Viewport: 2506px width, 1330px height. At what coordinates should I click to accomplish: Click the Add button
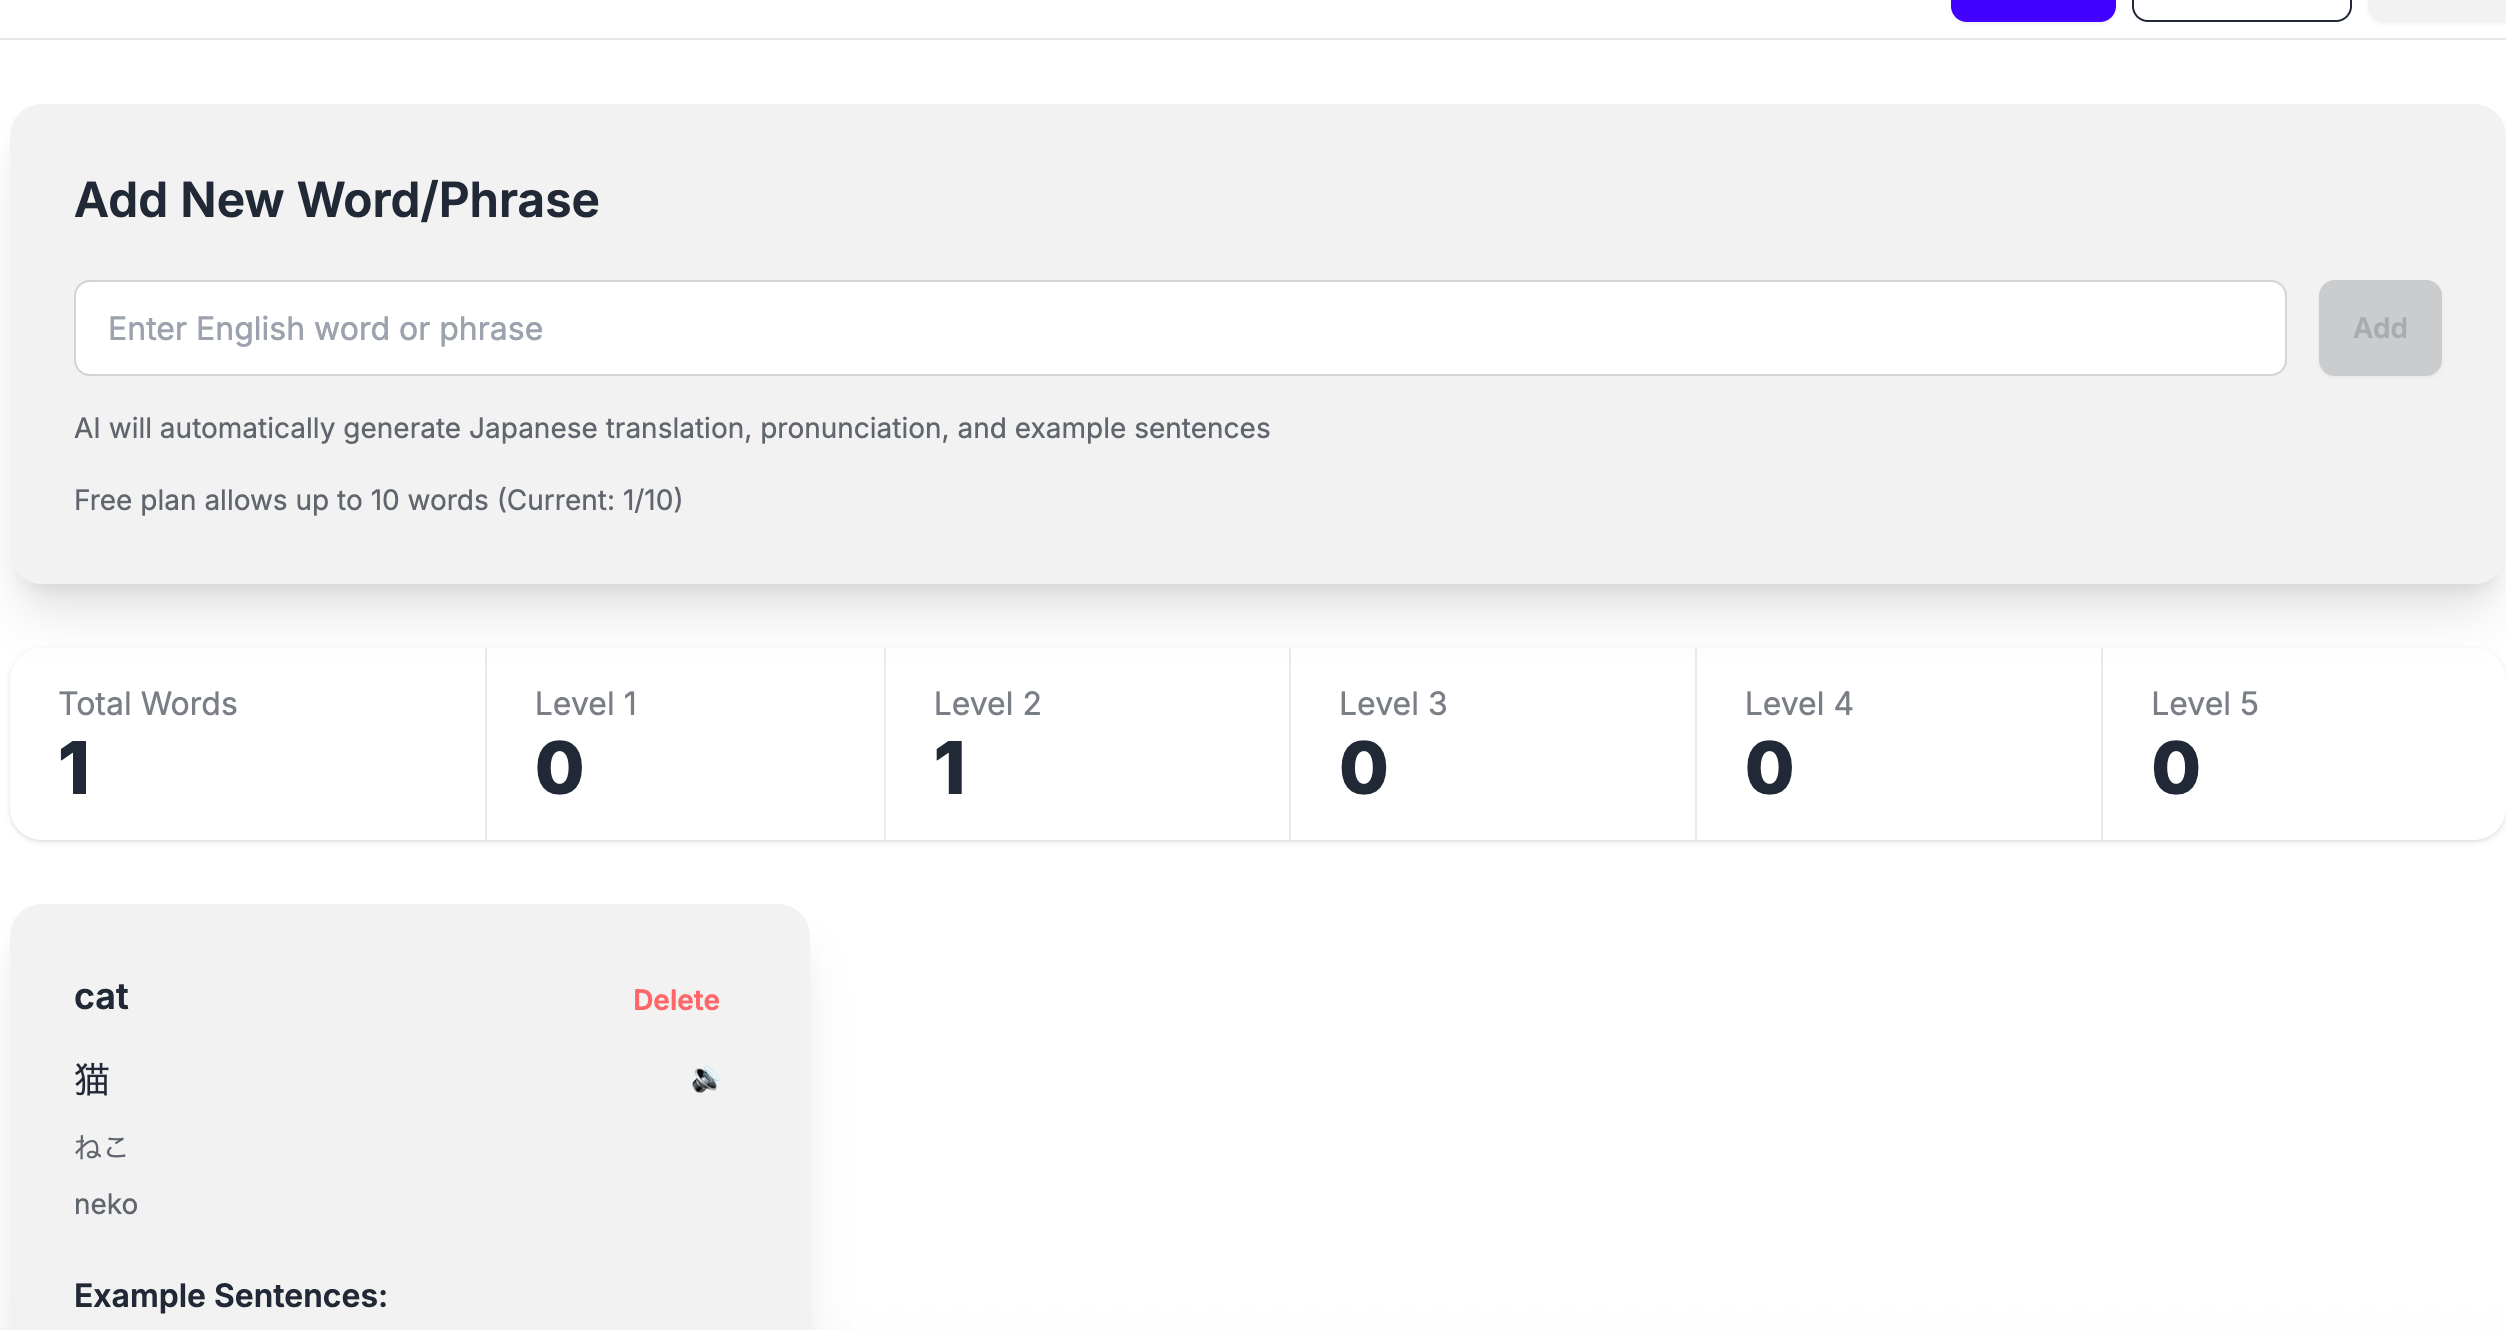[2379, 328]
